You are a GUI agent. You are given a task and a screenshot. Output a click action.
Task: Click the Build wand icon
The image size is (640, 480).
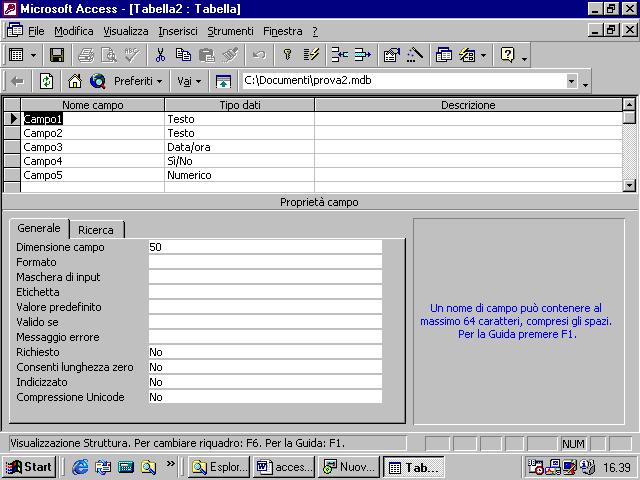point(415,55)
